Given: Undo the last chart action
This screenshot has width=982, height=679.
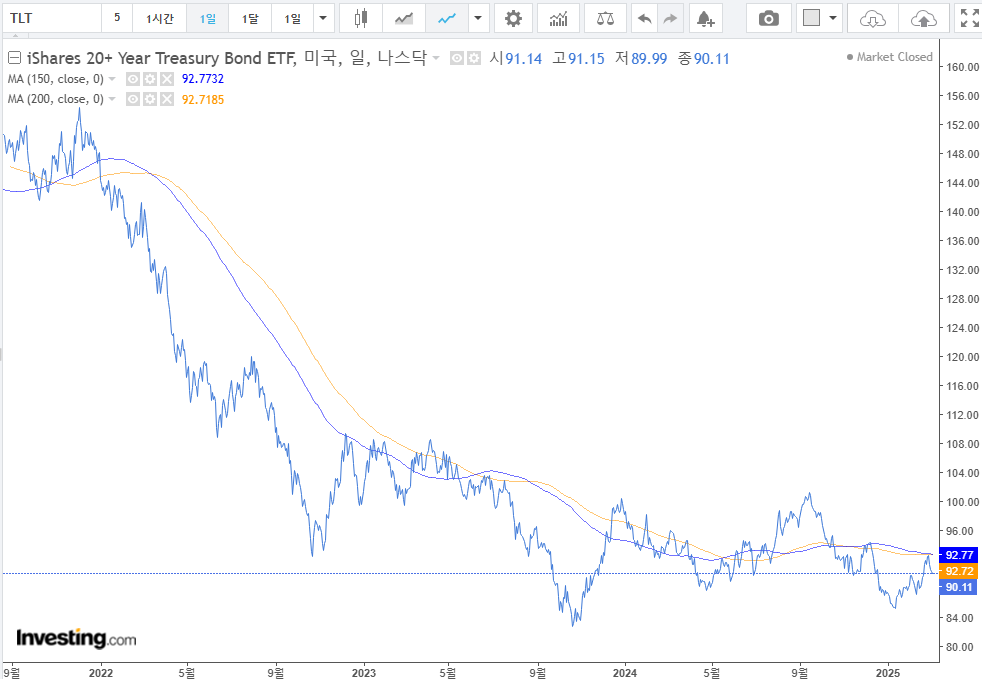Looking at the screenshot, I should pos(644,18).
